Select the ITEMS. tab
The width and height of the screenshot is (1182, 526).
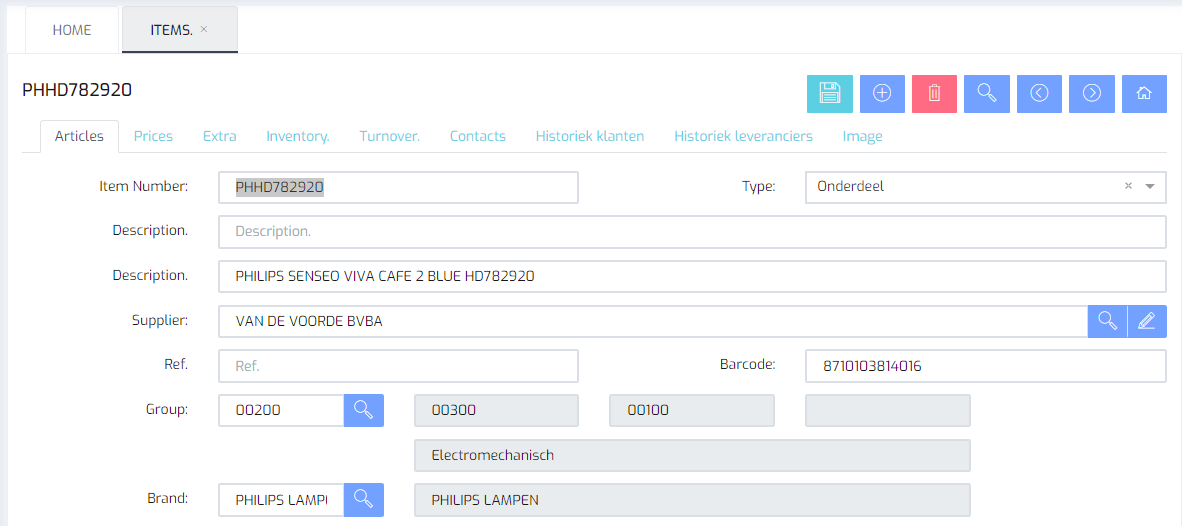pyautogui.click(x=180, y=30)
